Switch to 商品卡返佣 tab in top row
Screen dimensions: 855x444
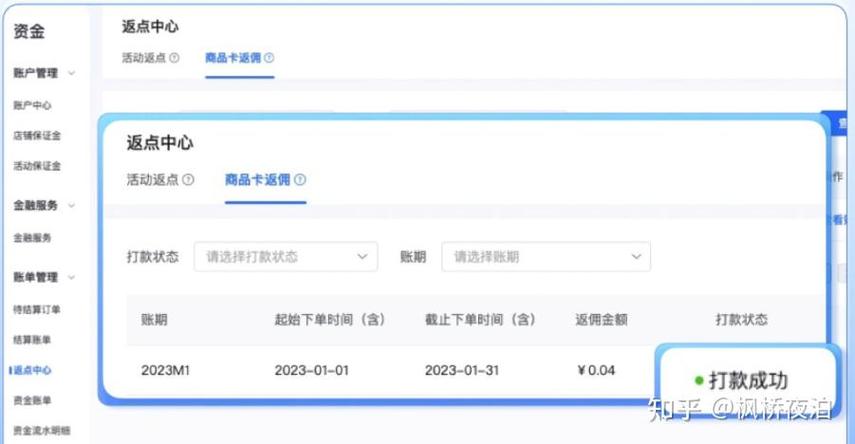233,58
